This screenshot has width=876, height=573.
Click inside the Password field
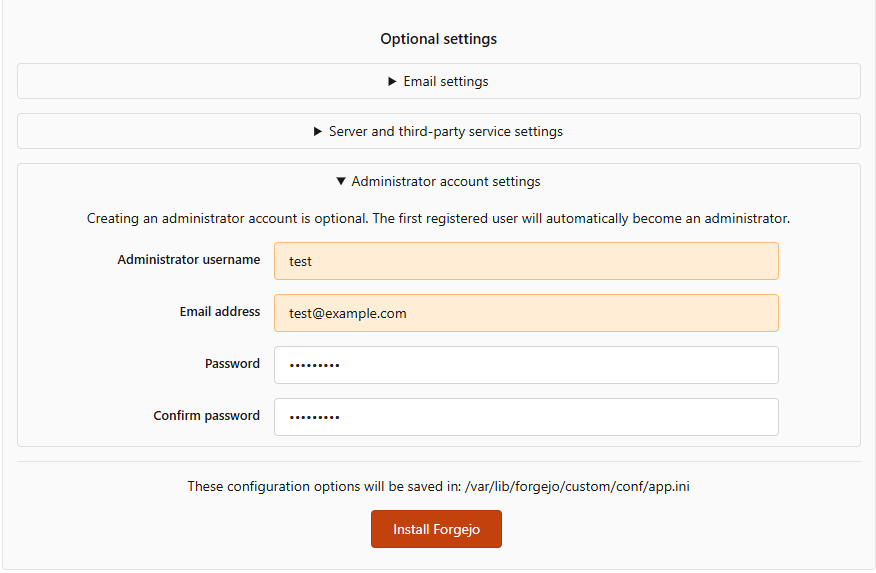click(526, 365)
